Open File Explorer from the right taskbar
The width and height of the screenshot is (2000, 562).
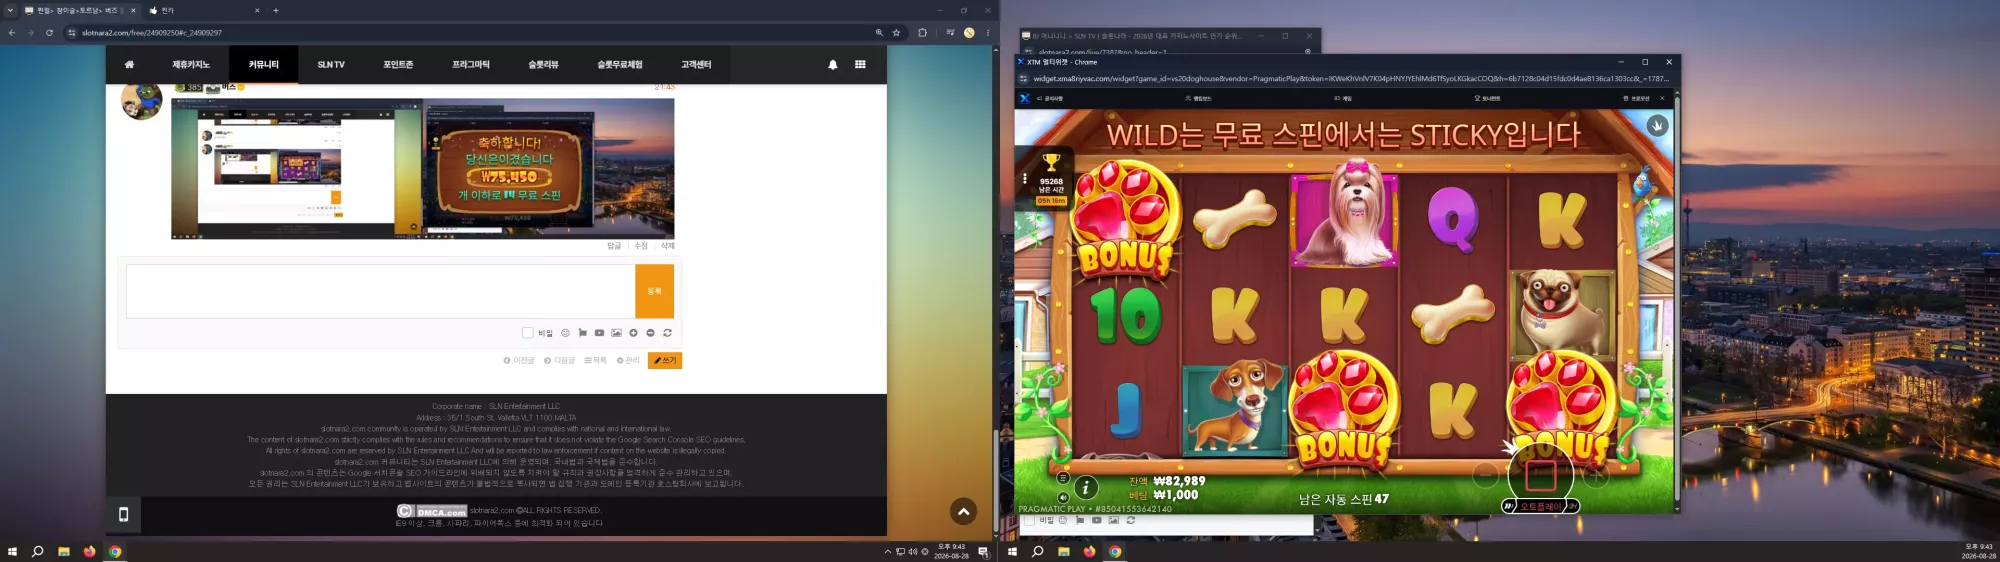pos(1063,551)
